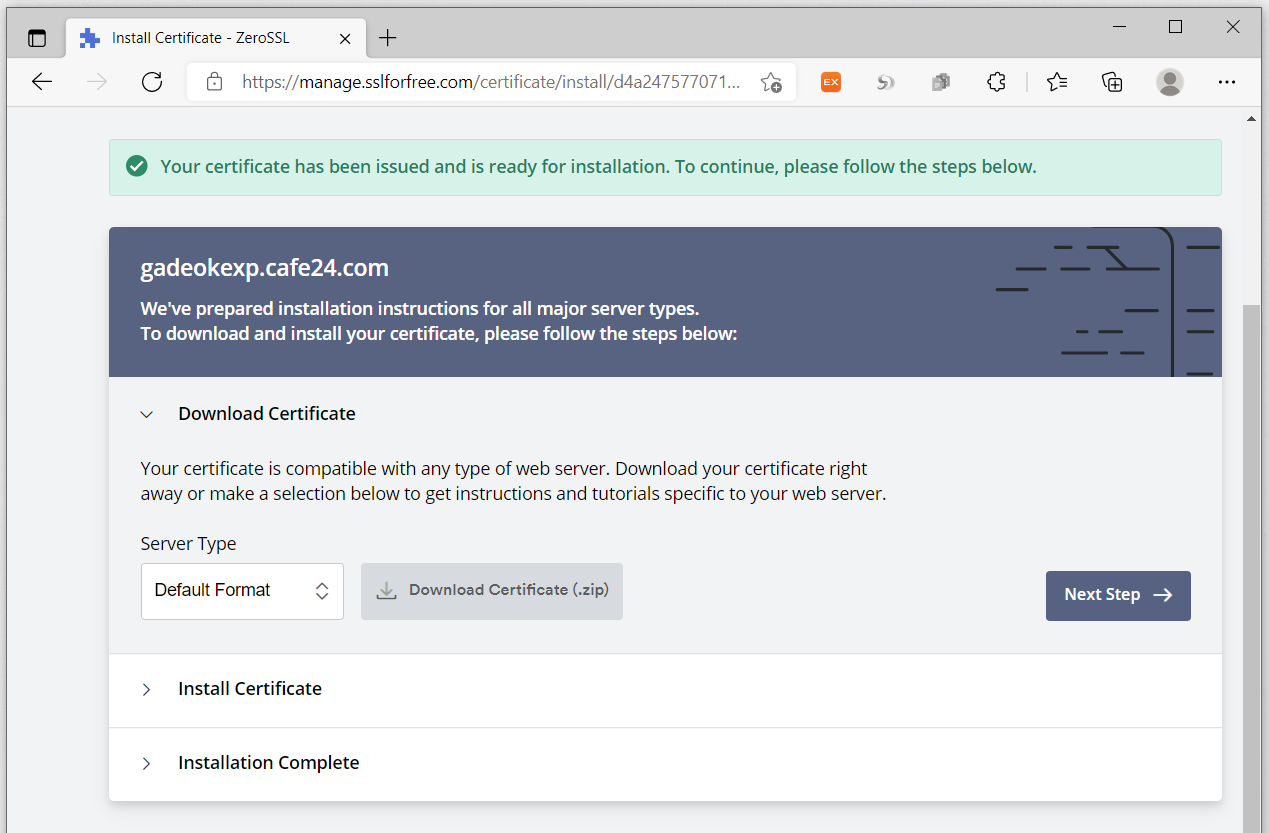The image size is (1269, 833).
Task: Click the browser forward arrow
Action: tap(97, 82)
